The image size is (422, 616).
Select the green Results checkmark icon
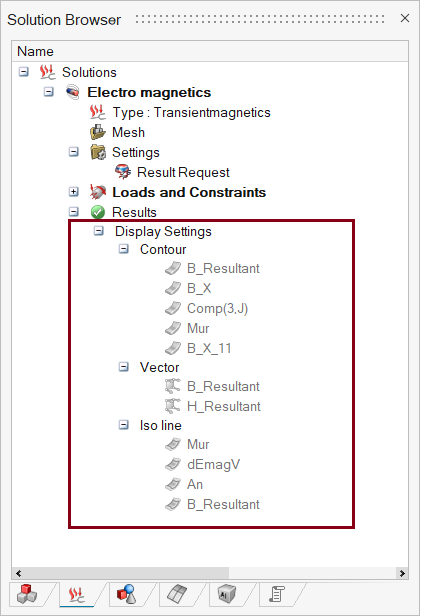point(97,212)
